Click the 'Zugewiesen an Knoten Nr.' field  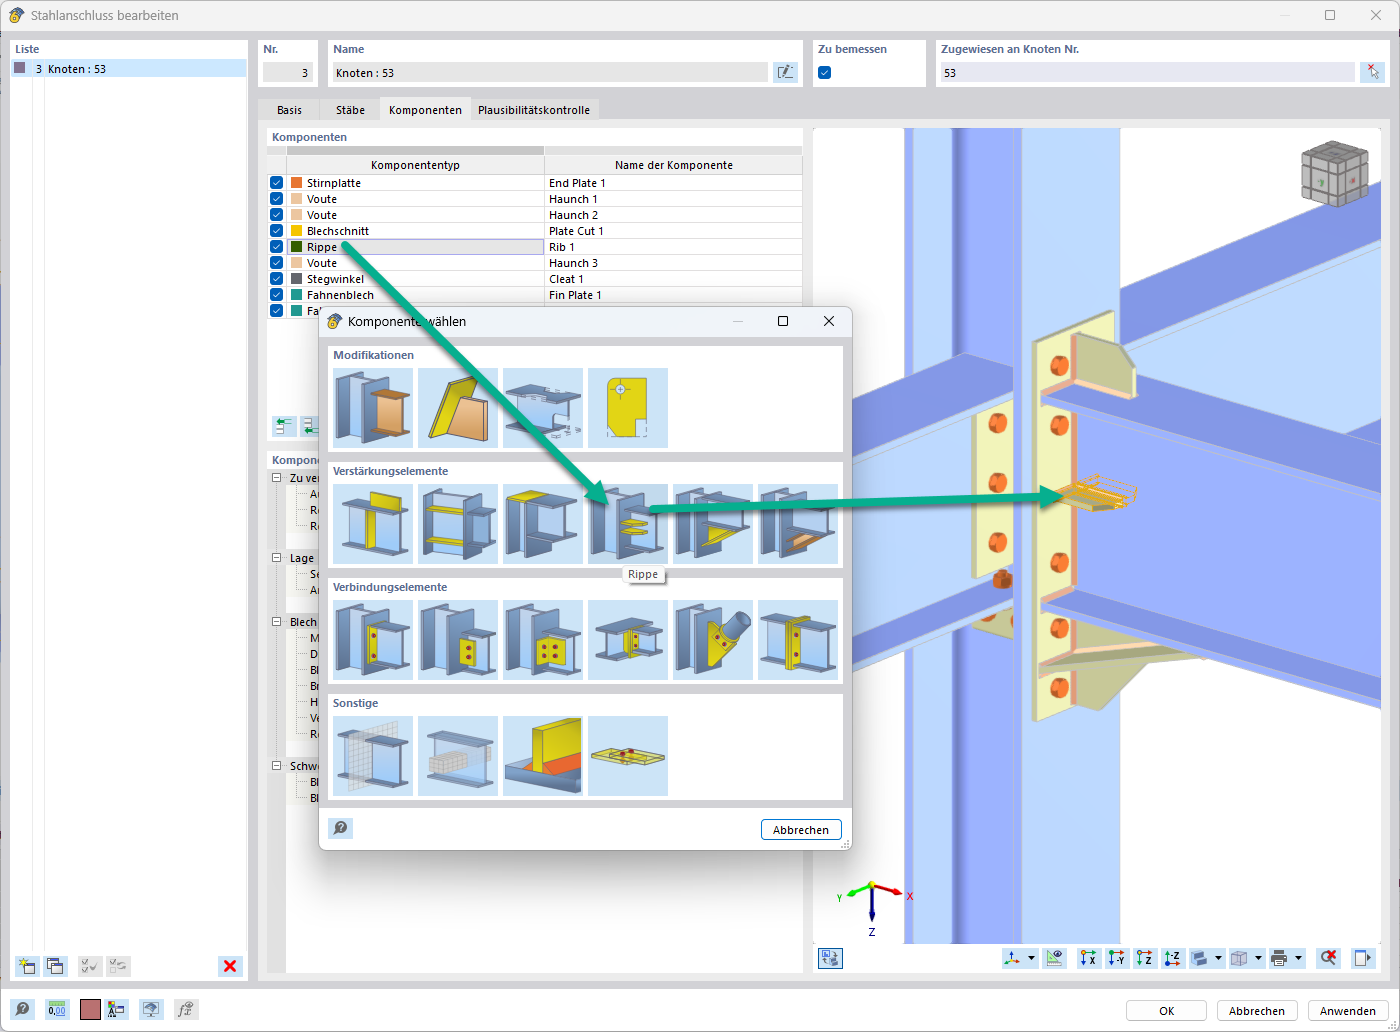click(x=1147, y=73)
